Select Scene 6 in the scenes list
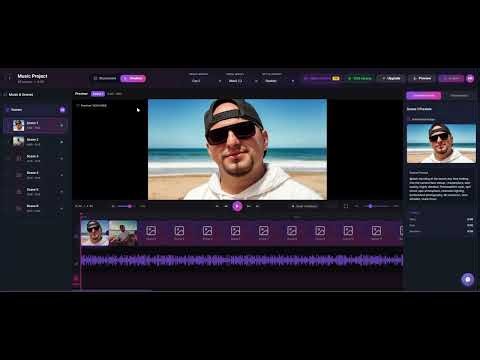Image resolution: width=480 pixels, height=360 pixels. click(x=36, y=208)
